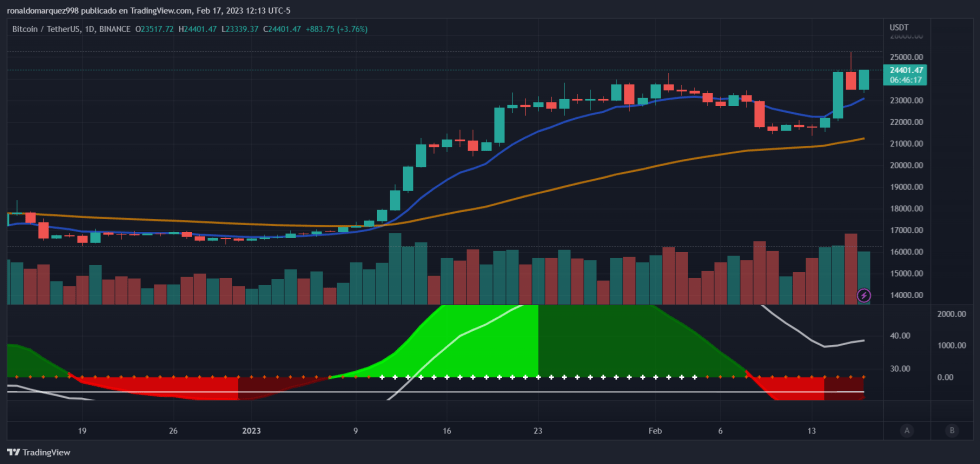Click the TradingView logo at bottom left
Image resolution: width=980 pixels, height=464 pixels.
pos(39,452)
